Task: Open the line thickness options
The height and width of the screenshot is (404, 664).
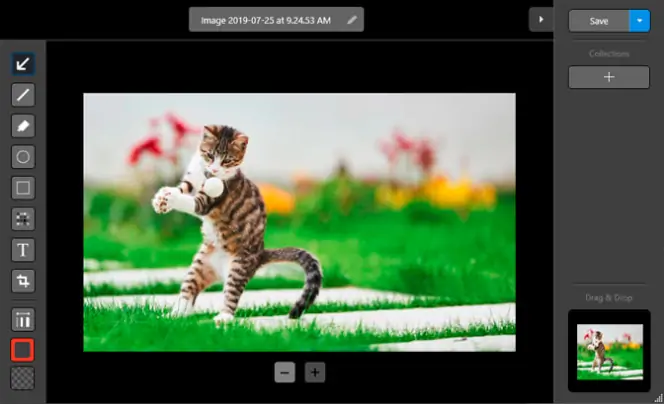Action: tap(23, 320)
